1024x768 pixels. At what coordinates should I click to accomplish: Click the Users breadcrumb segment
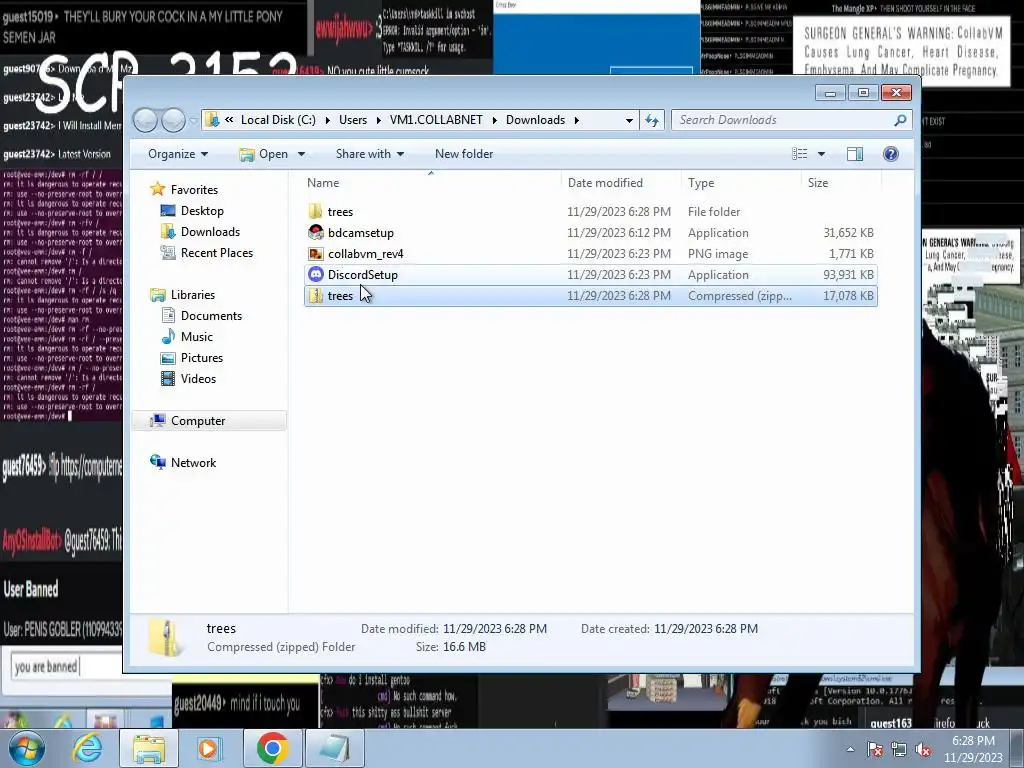tap(353, 120)
